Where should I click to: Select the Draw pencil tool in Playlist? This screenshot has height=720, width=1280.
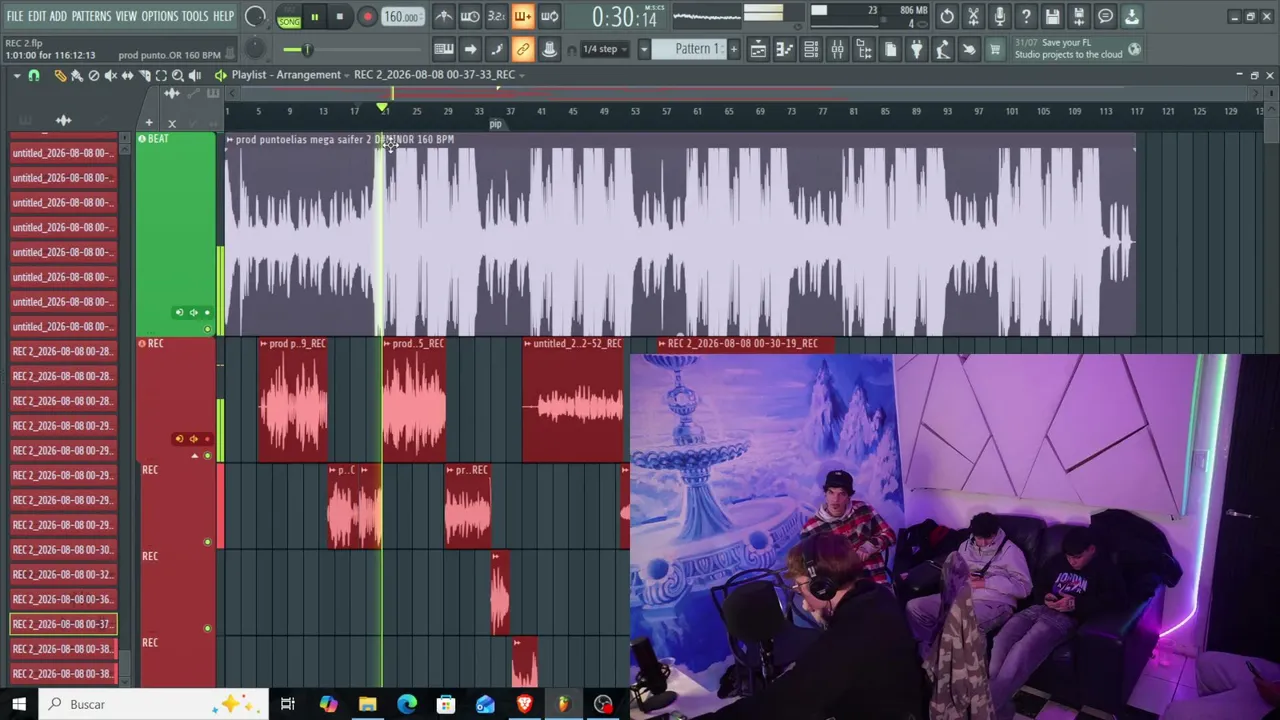(60, 75)
